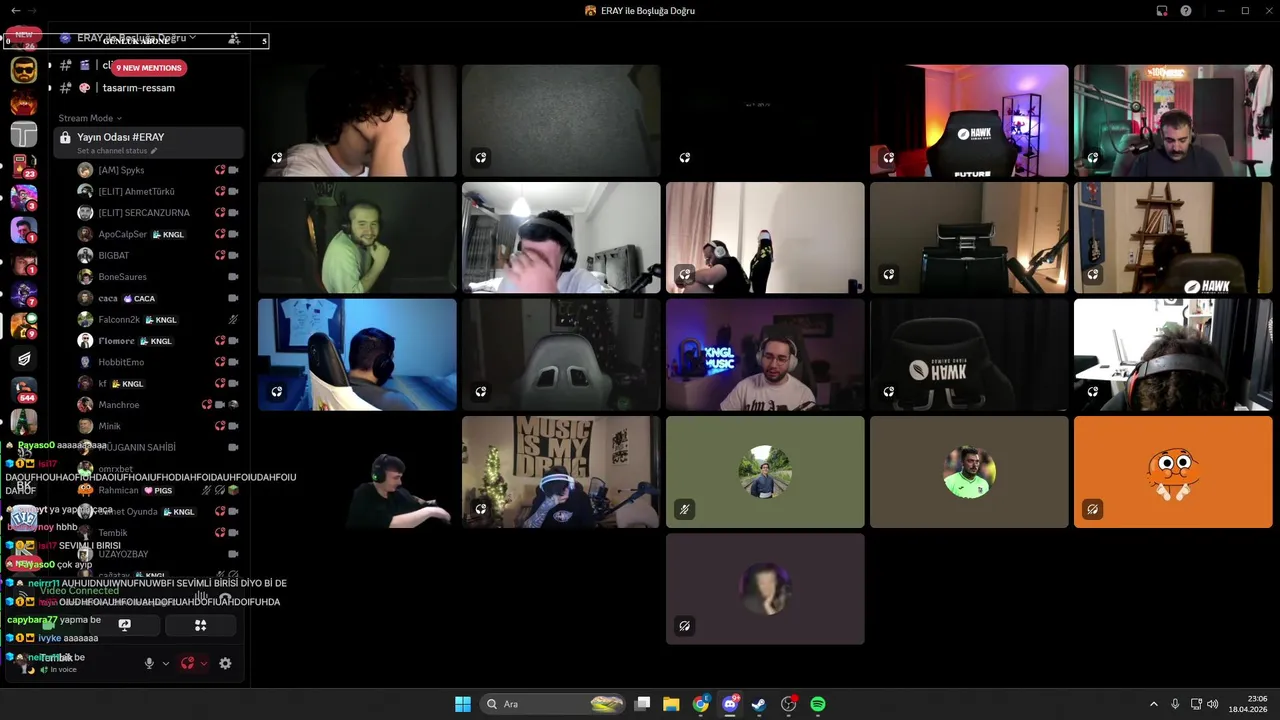The image size is (1280, 720).
Task: Open OBS Studio from the taskbar
Action: point(789,704)
